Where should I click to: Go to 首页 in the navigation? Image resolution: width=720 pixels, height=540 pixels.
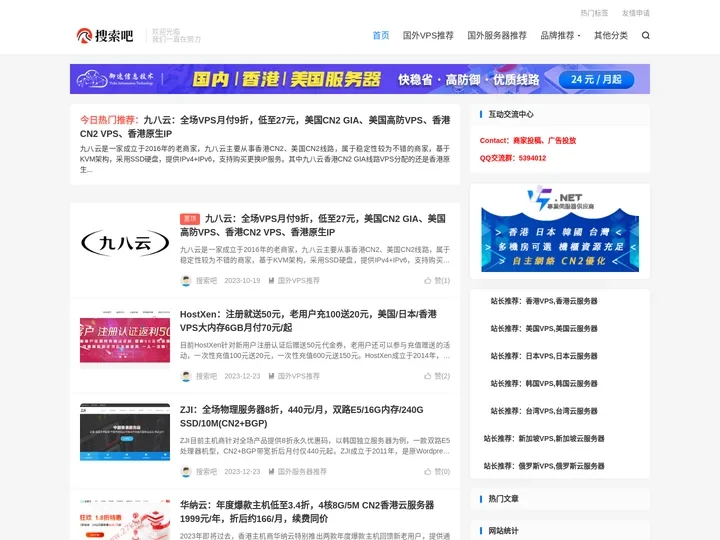[381, 35]
